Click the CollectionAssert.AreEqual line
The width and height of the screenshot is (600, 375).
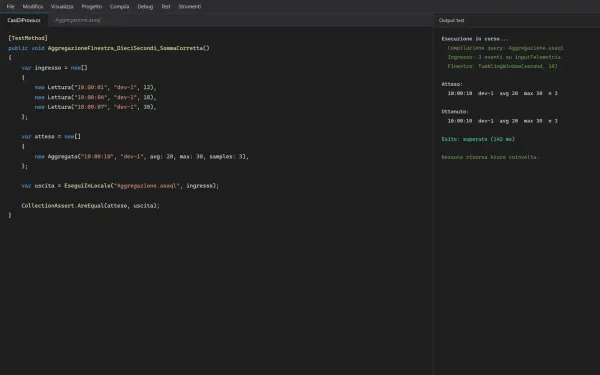(x=90, y=205)
